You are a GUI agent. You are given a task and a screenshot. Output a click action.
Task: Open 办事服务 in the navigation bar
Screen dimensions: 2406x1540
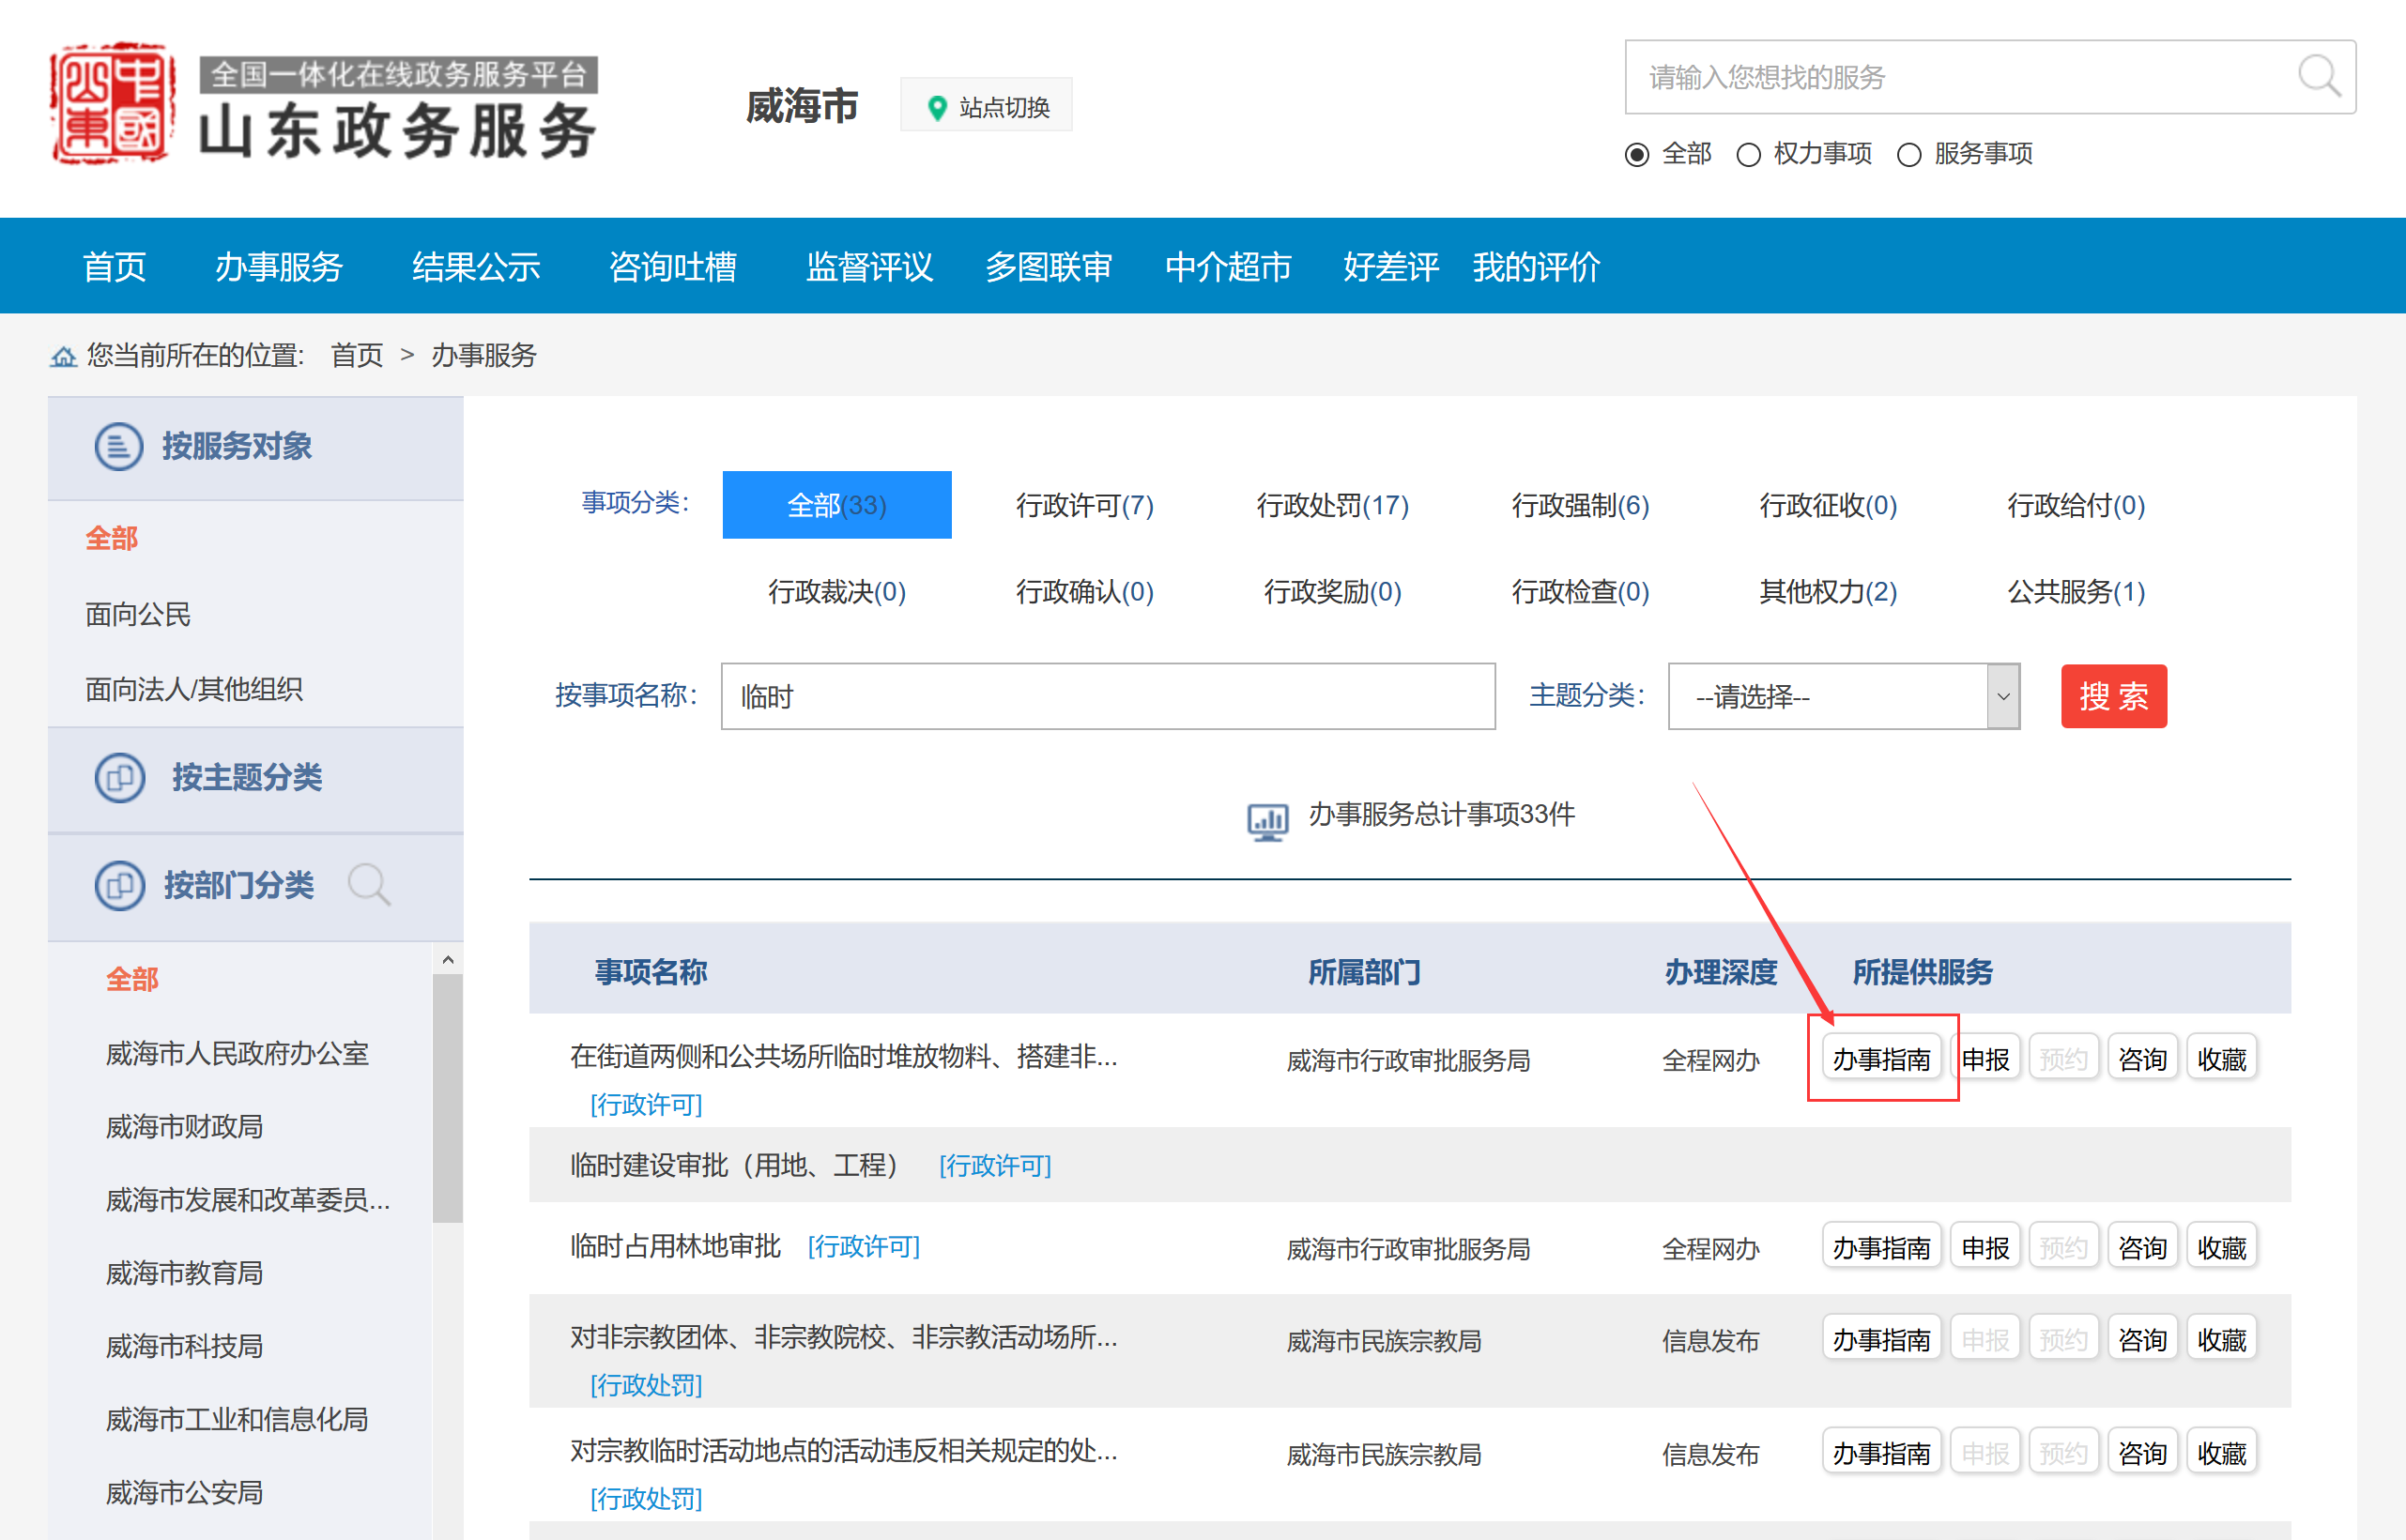tap(279, 267)
